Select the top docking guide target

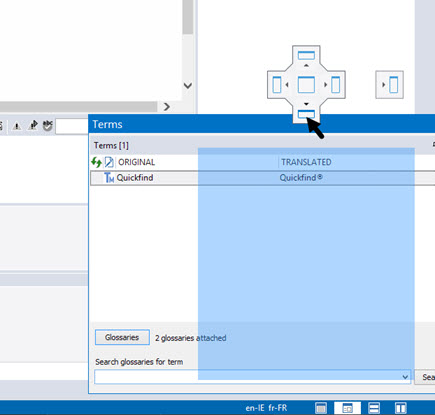pyautogui.click(x=306, y=55)
